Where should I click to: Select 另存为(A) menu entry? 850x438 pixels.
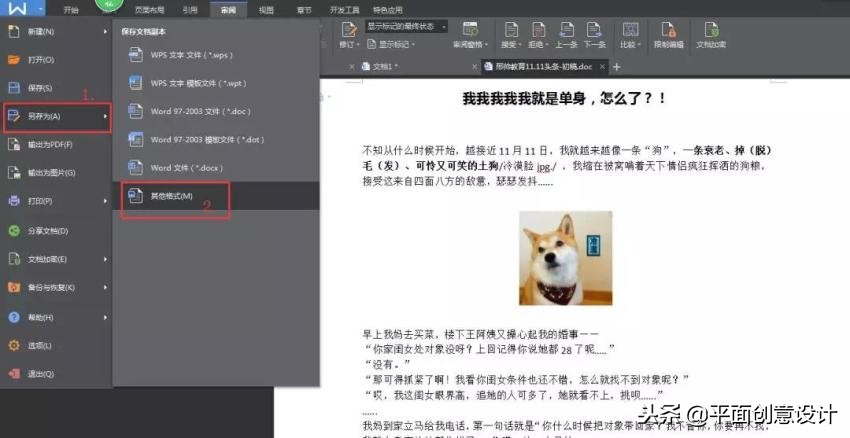click(56, 116)
